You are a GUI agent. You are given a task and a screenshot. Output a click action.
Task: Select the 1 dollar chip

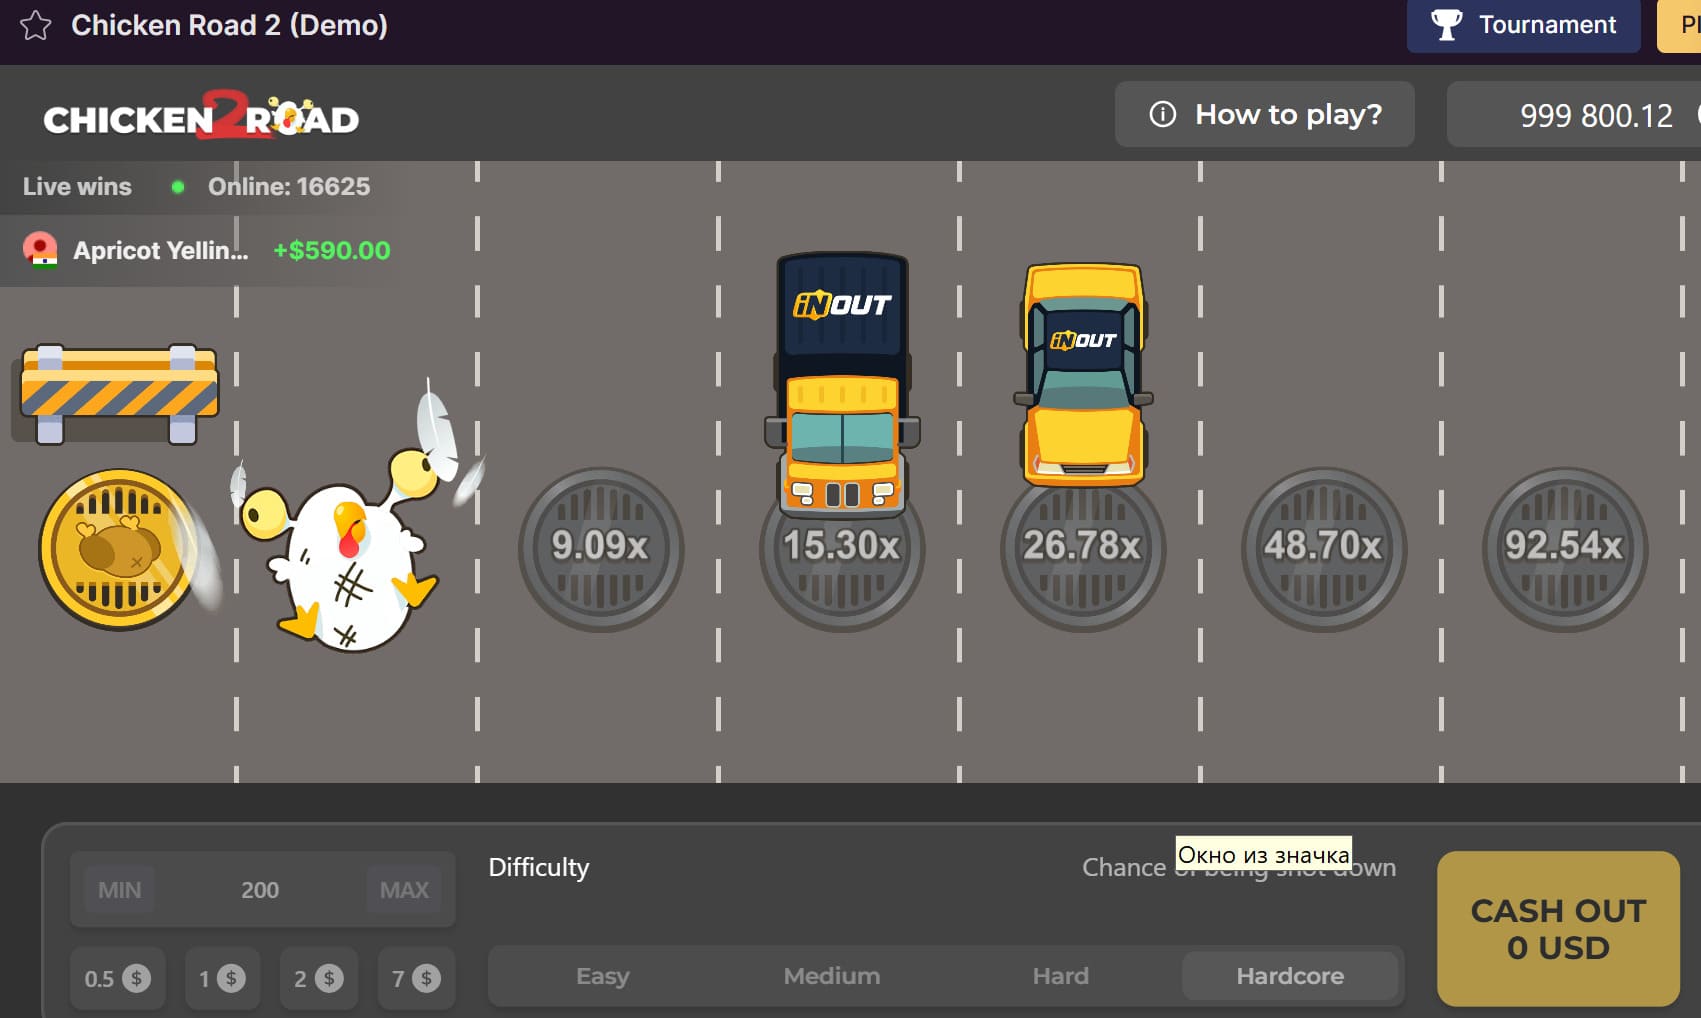[x=222, y=979]
